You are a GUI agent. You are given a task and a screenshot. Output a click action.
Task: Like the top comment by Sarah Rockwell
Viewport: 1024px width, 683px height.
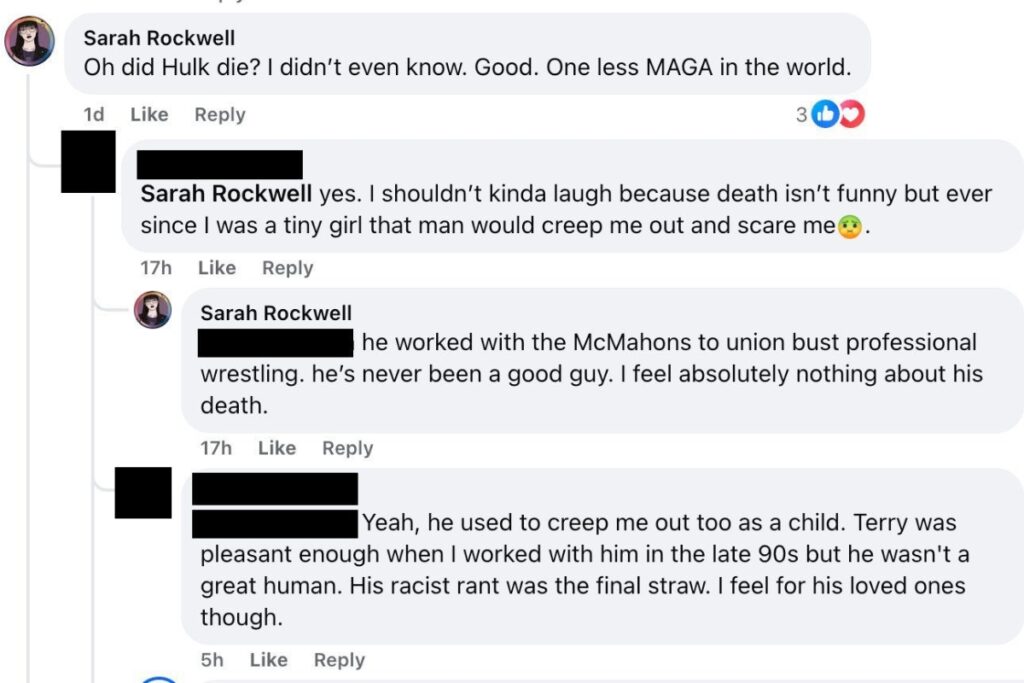149,115
